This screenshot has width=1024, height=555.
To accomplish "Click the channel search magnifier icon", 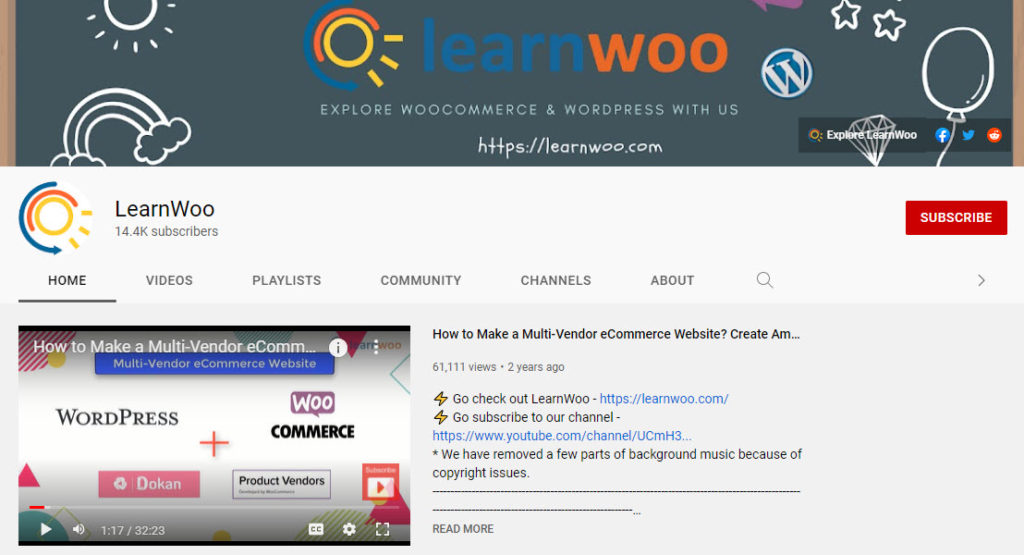I will (765, 280).
